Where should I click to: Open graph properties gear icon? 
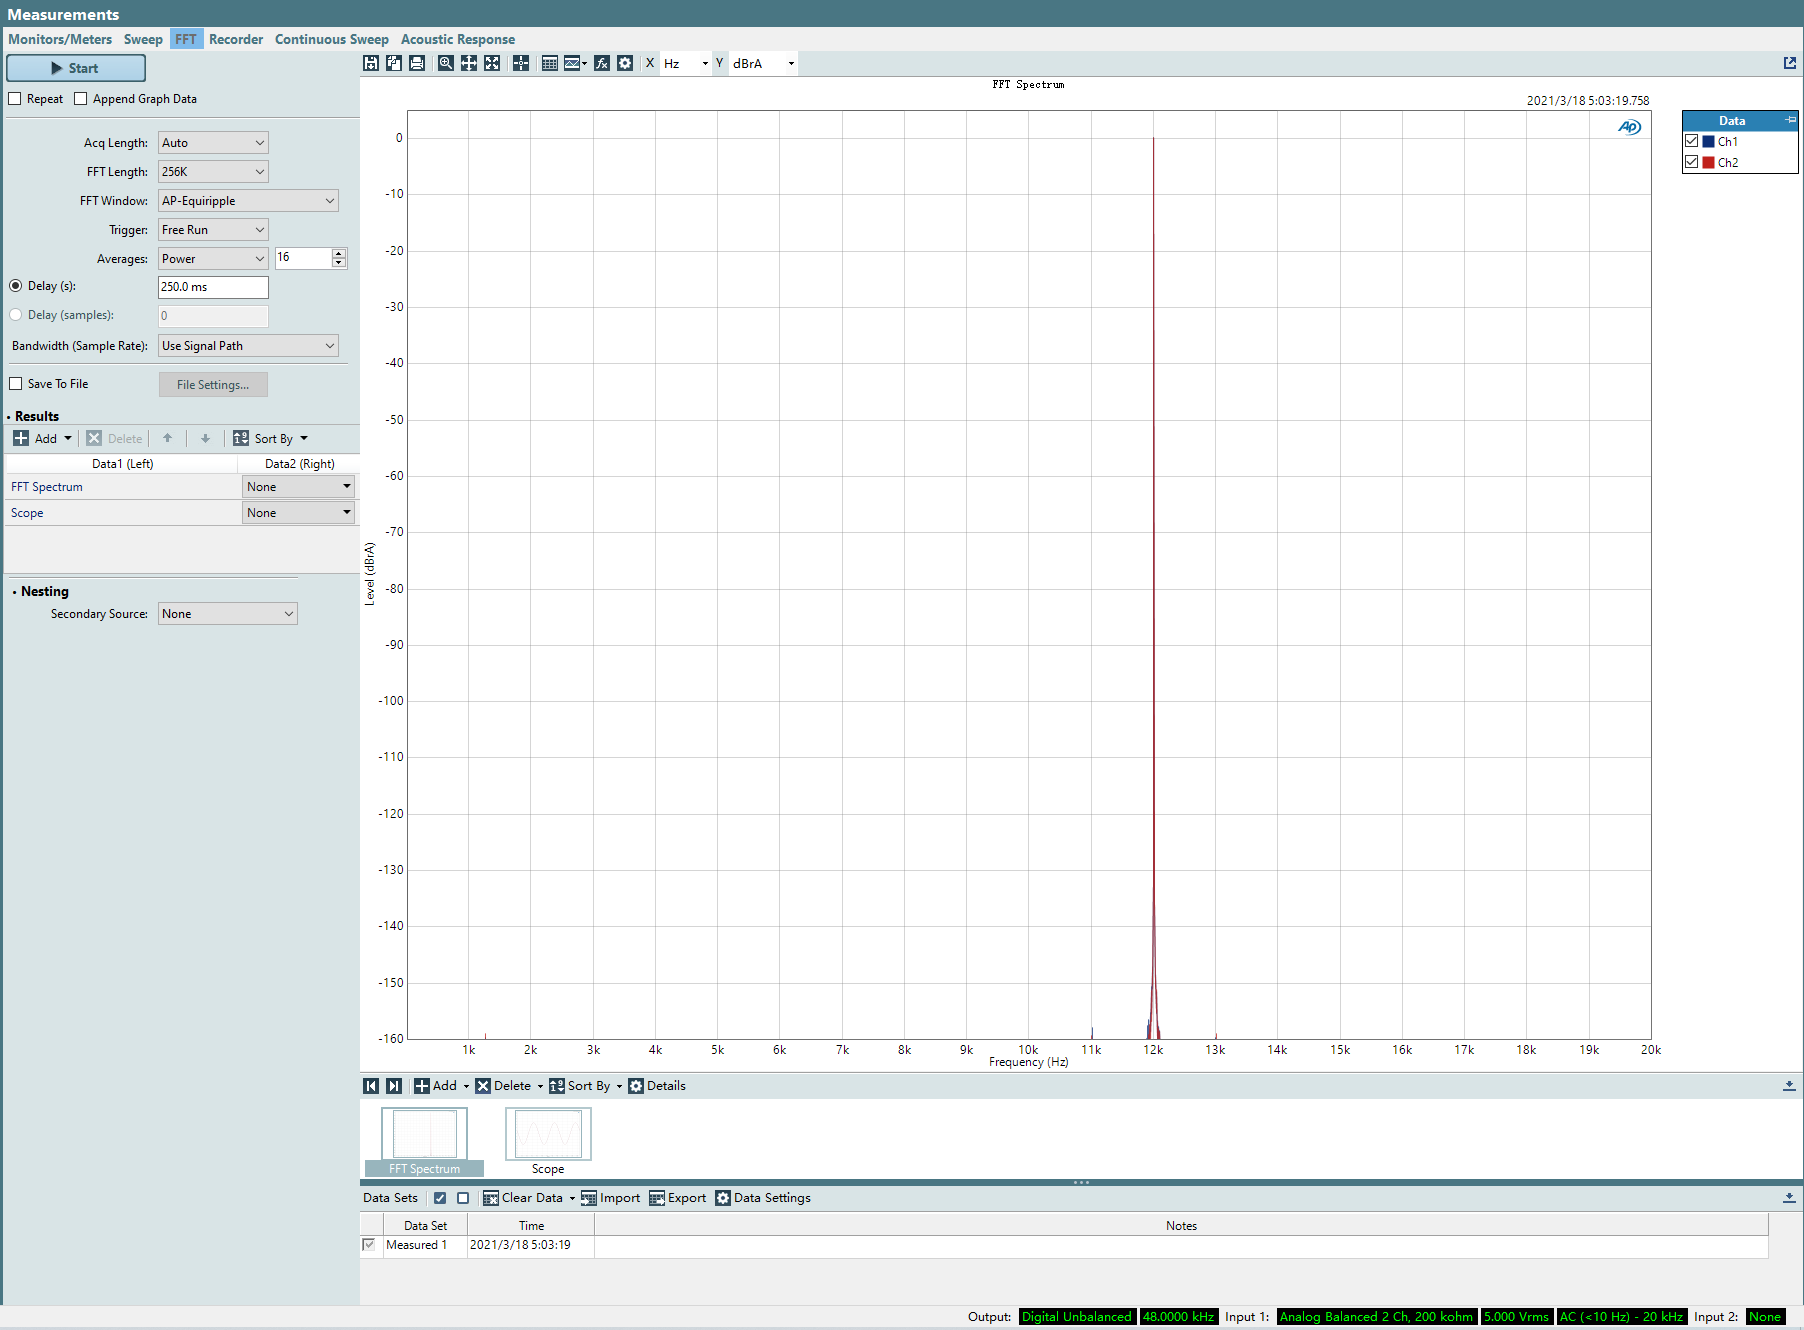pyautogui.click(x=625, y=63)
